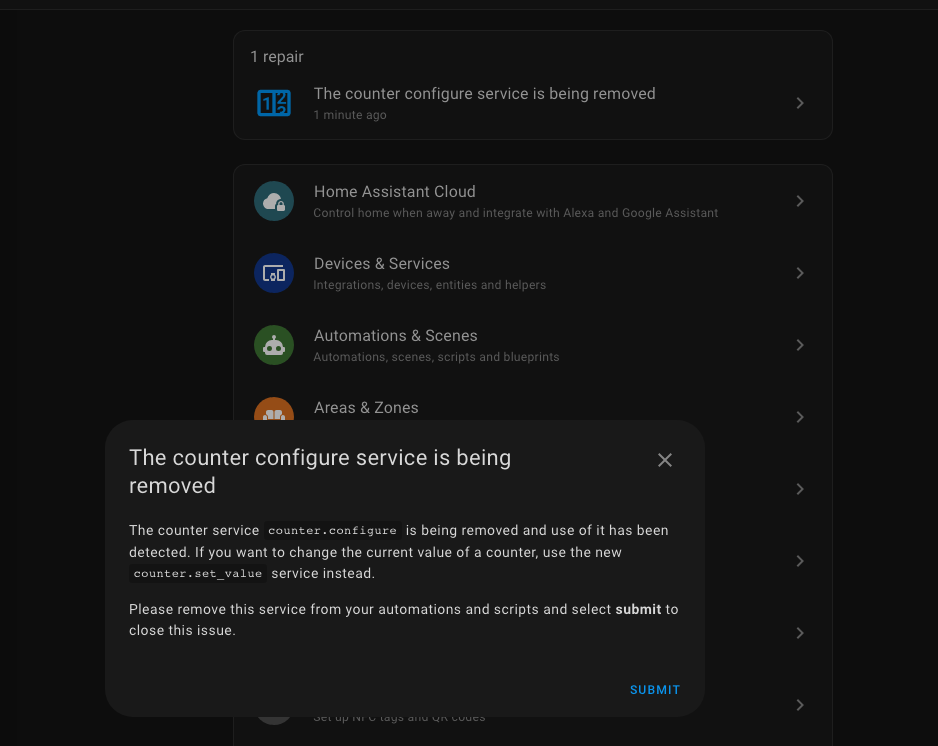Dismiss the repair dialog with the X
Screen dimensions: 938x746
coord(665,460)
